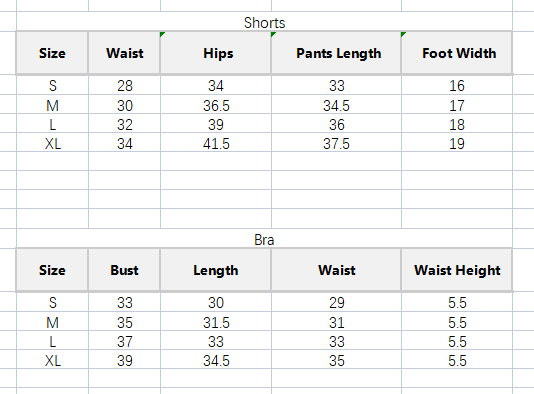Select the Bra Length header cell
534x394 pixels.
216,270
